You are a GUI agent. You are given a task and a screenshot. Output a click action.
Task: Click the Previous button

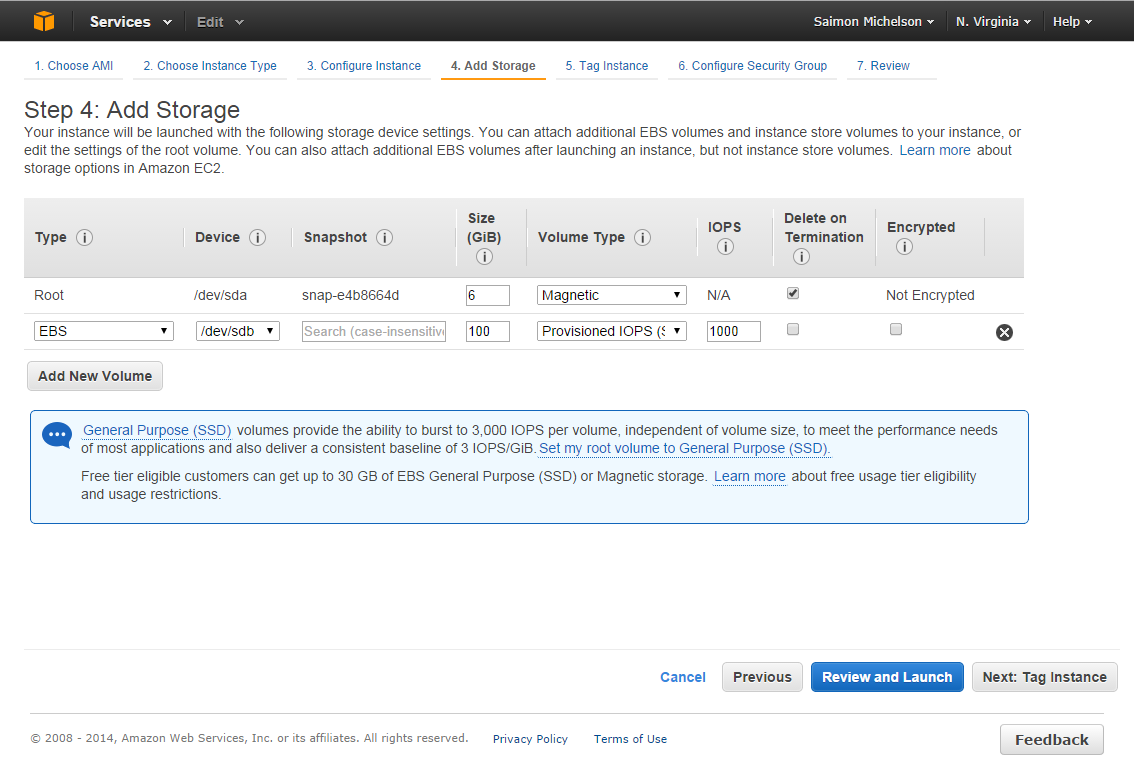(x=762, y=677)
